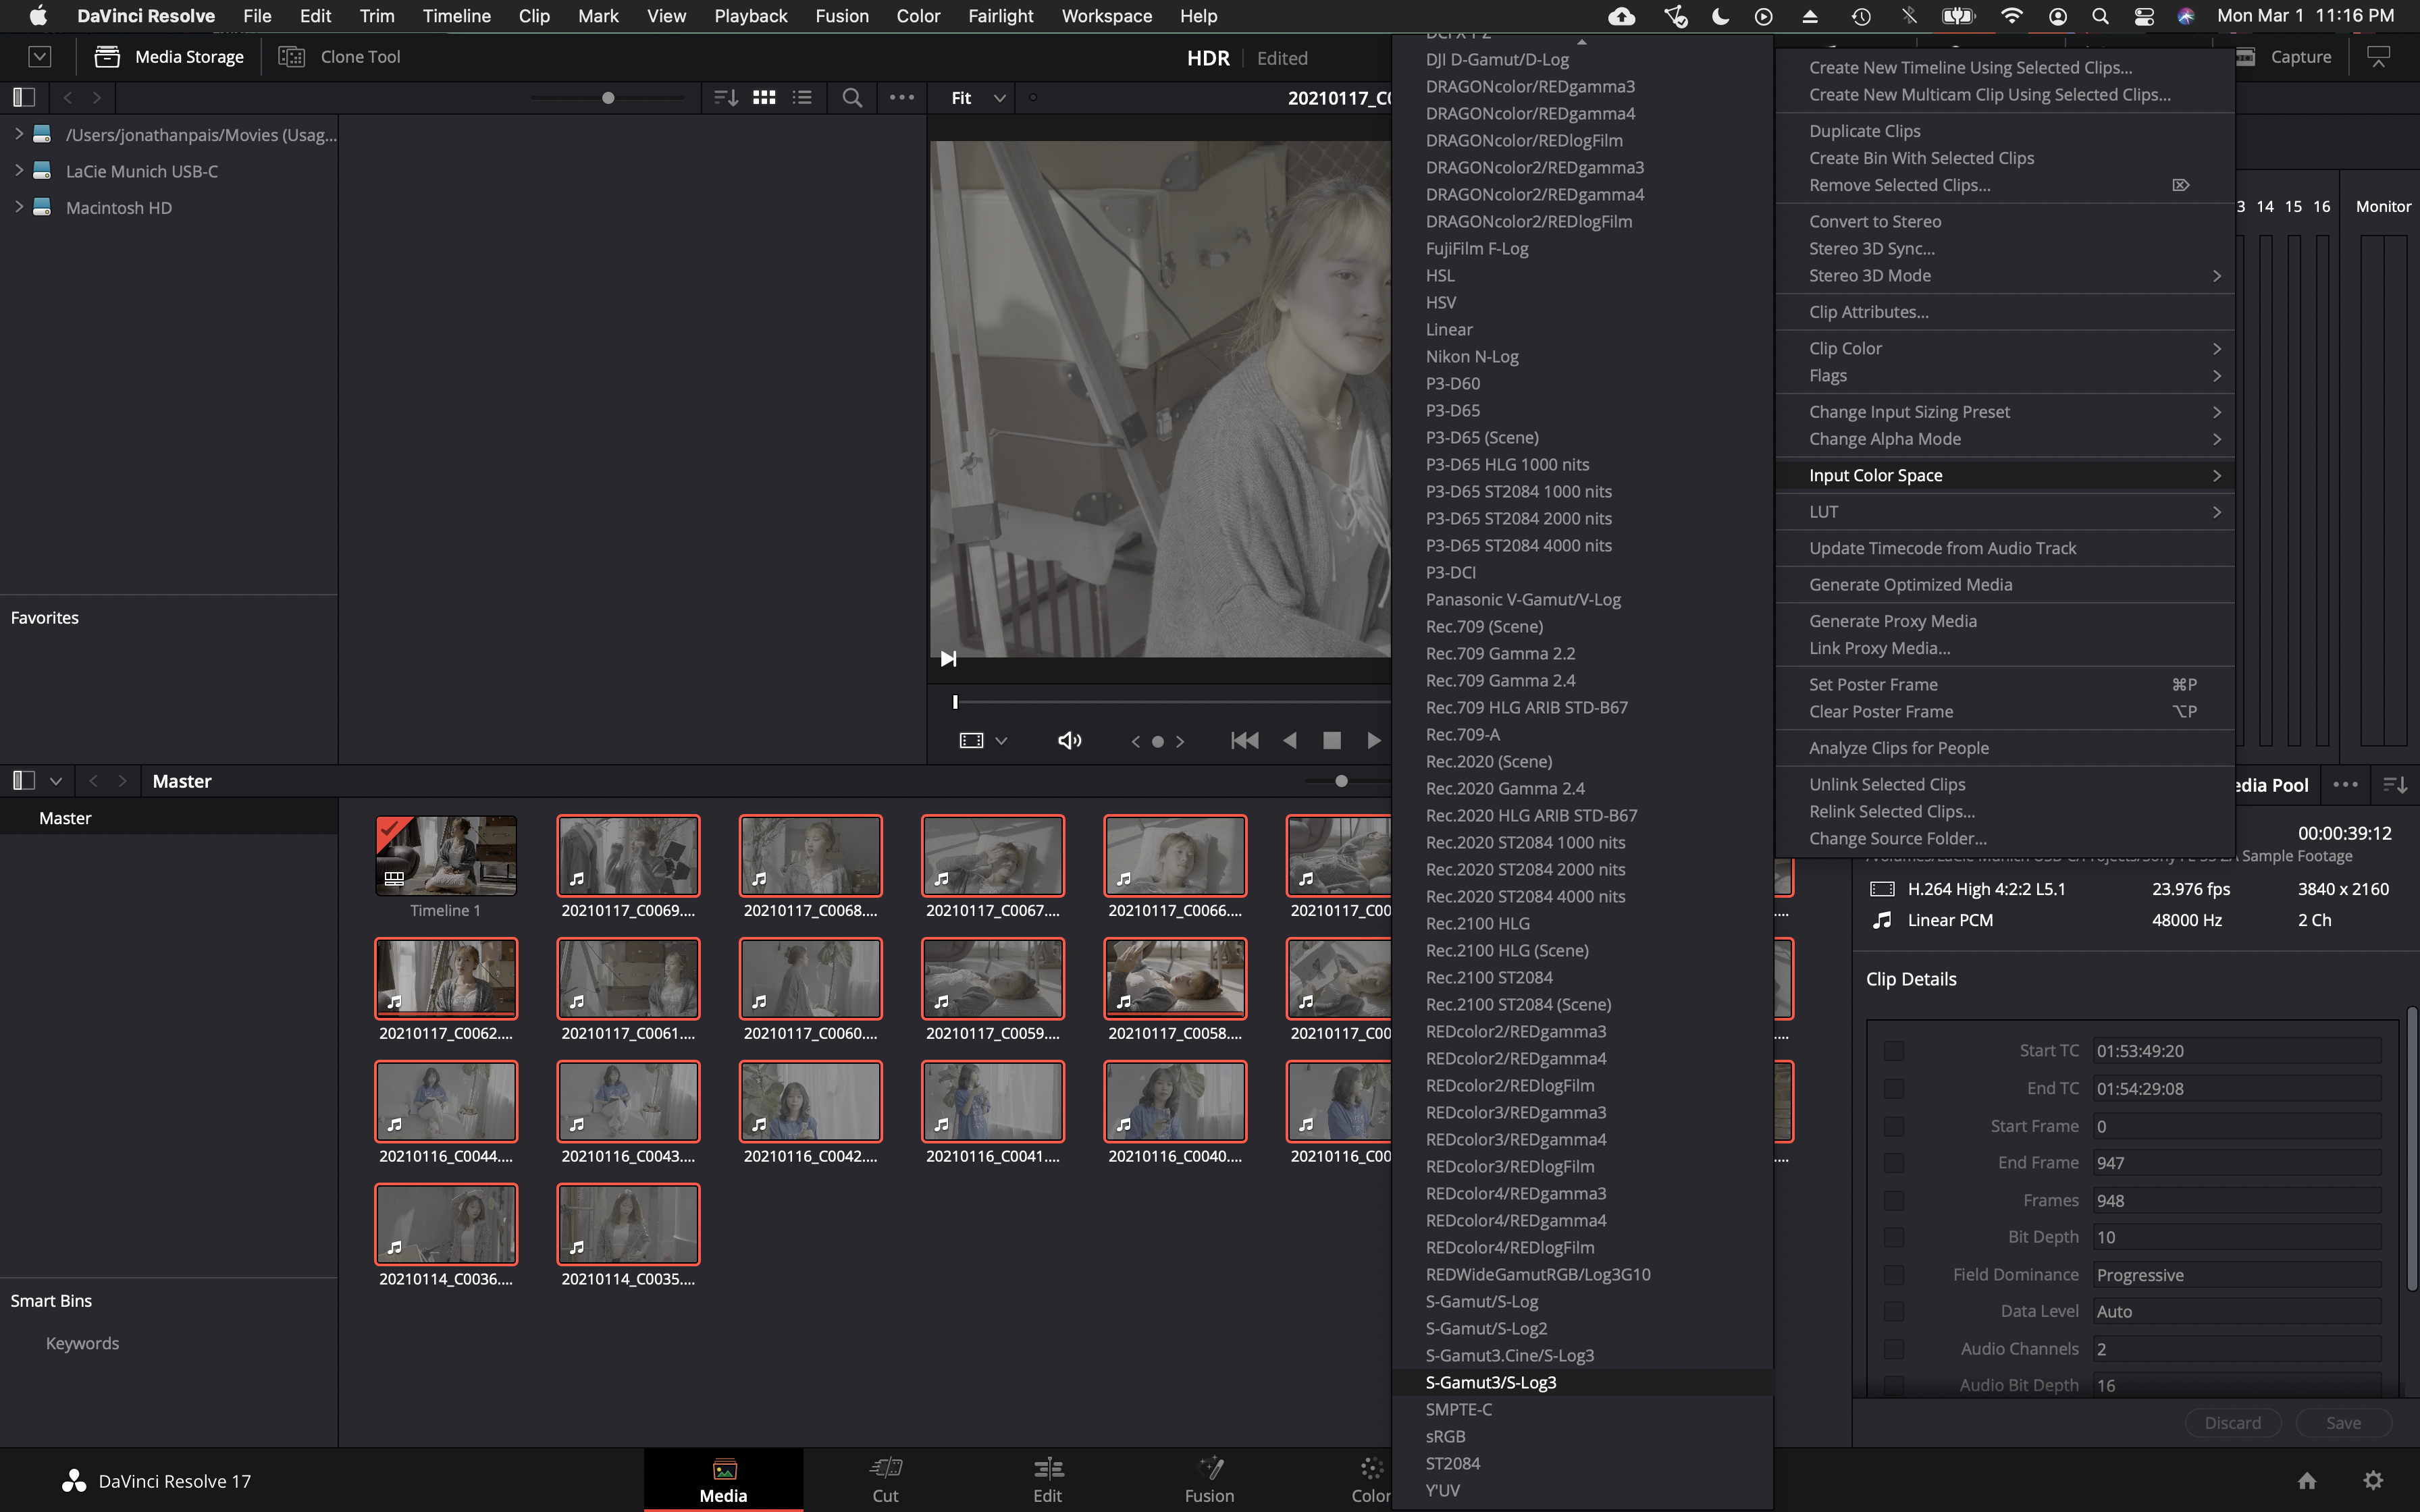
Task: Switch media storage to list view
Action: (x=802, y=97)
